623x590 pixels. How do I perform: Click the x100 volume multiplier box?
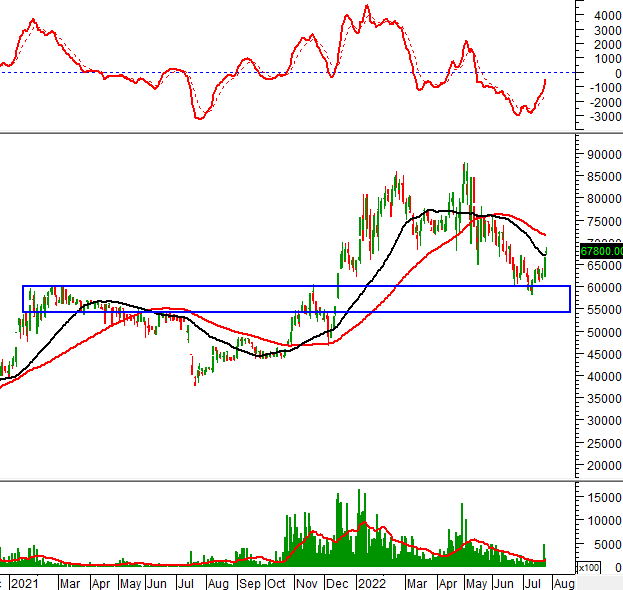pyautogui.click(x=589, y=568)
